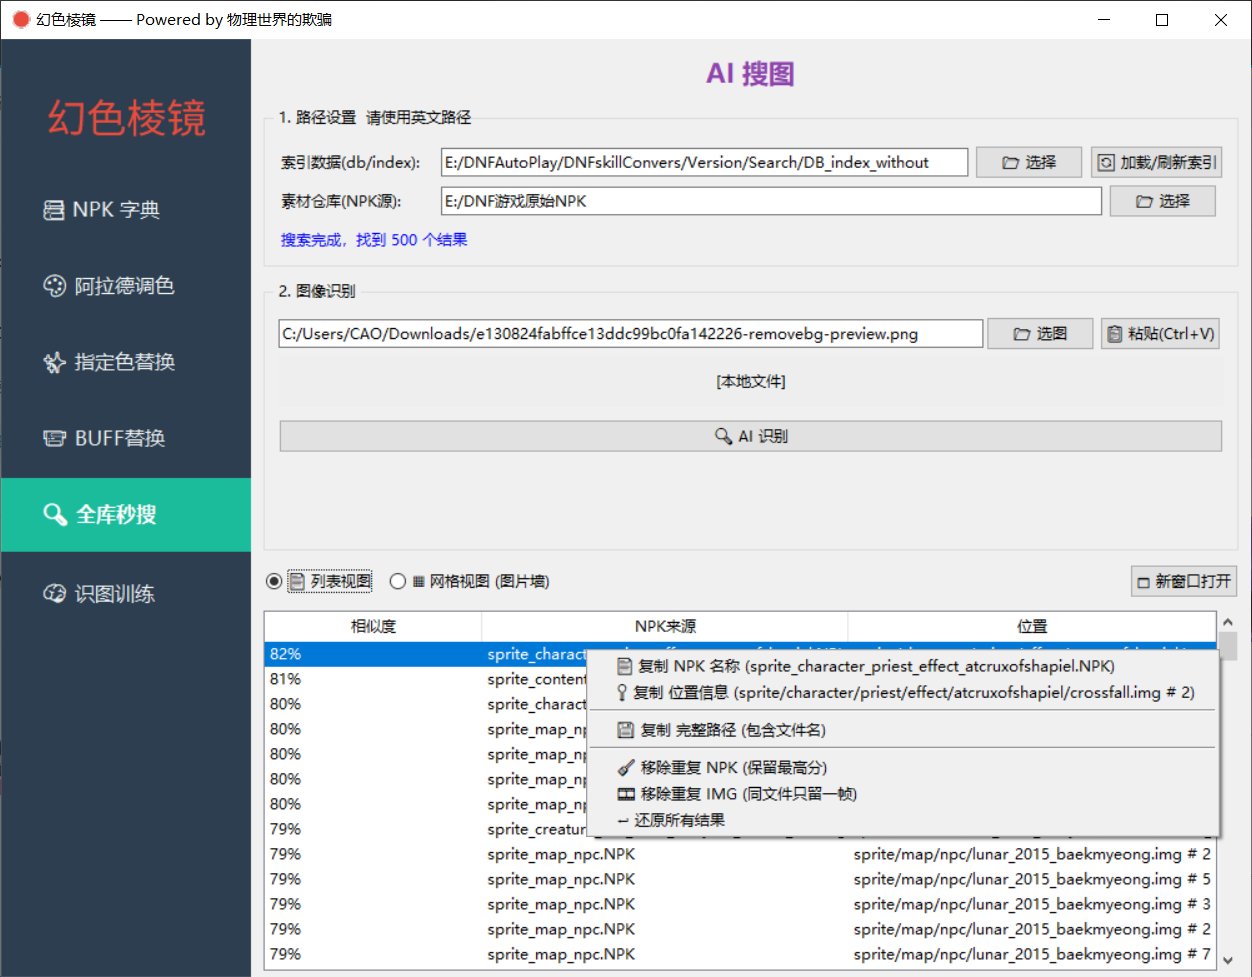
Task: Click the folder icon beside 索引数据 path
Action: (x=1013, y=162)
